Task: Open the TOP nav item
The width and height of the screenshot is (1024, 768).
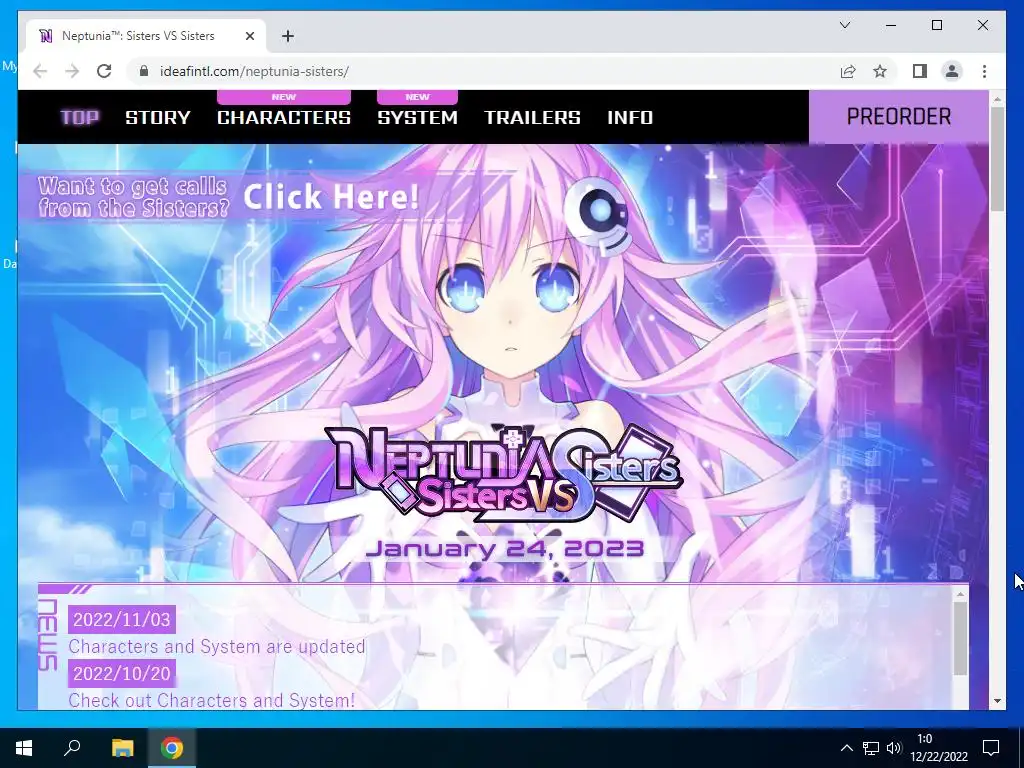Action: pyautogui.click(x=80, y=118)
